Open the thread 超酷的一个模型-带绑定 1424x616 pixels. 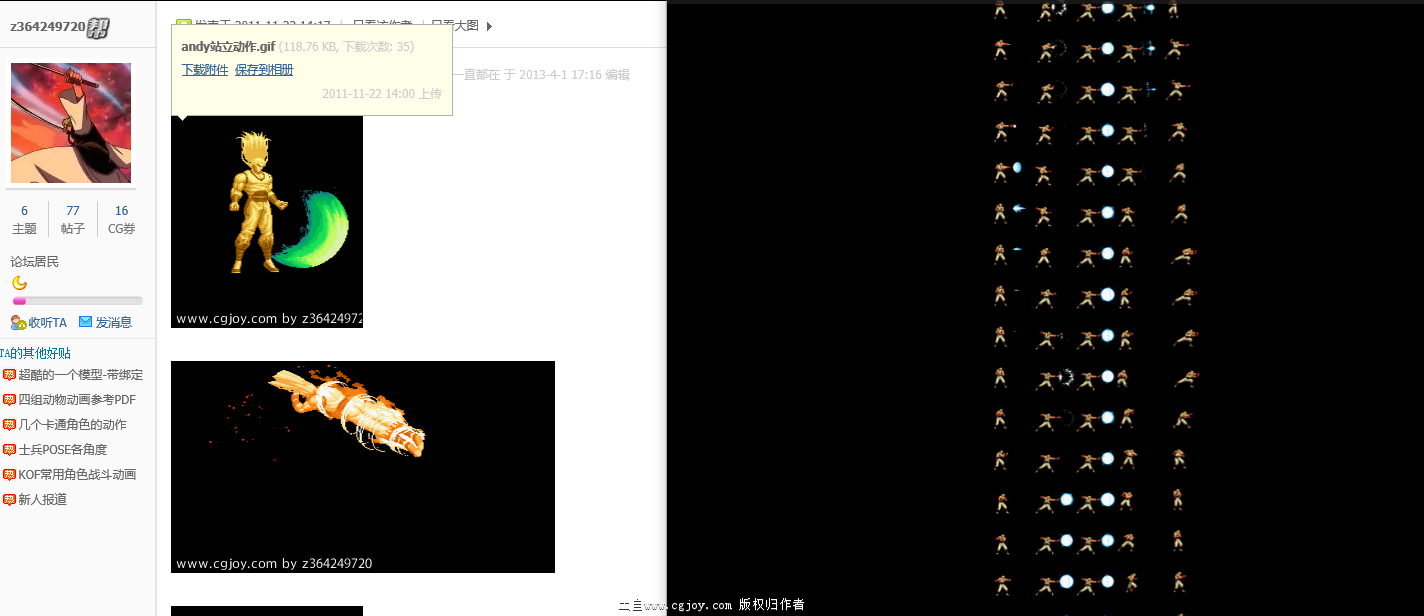[80, 374]
